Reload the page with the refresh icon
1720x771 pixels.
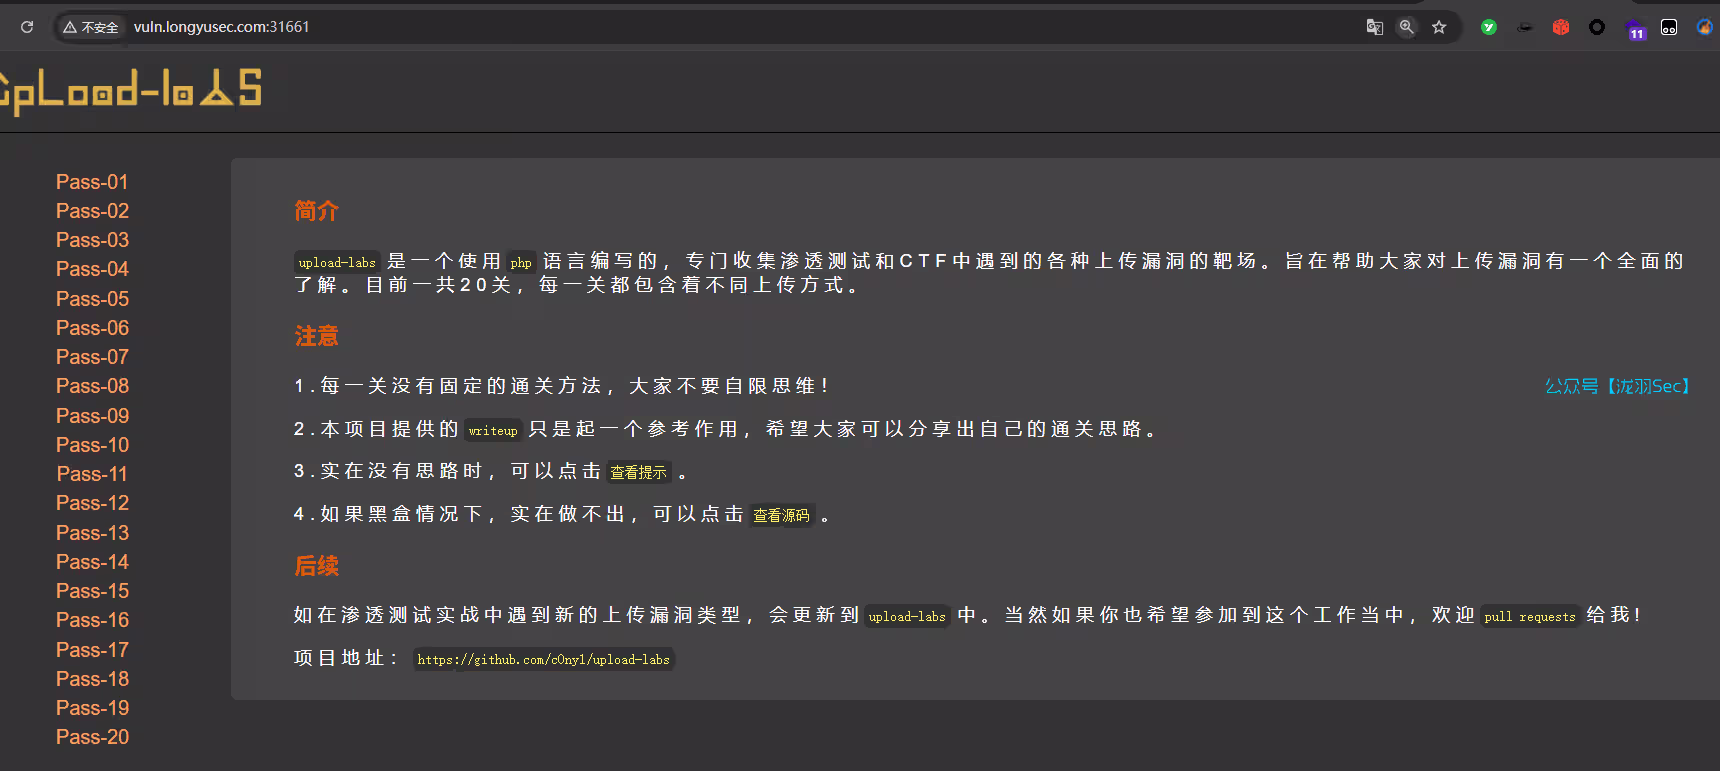tap(27, 27)
